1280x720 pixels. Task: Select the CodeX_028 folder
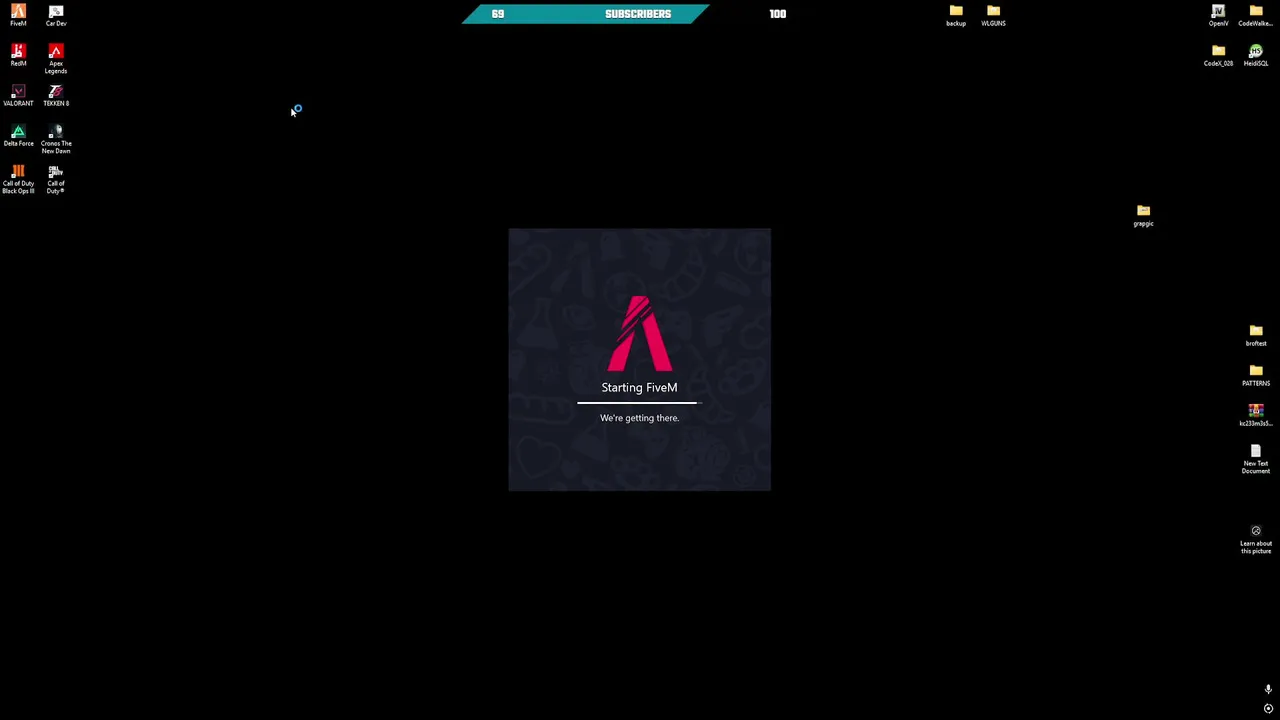pyautogui.click(x=1218, y=55)
